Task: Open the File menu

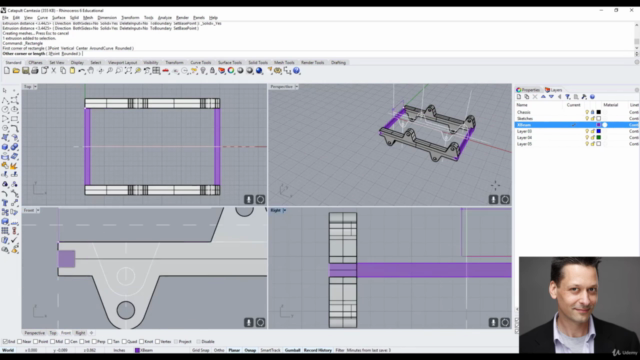Action: 5,18
